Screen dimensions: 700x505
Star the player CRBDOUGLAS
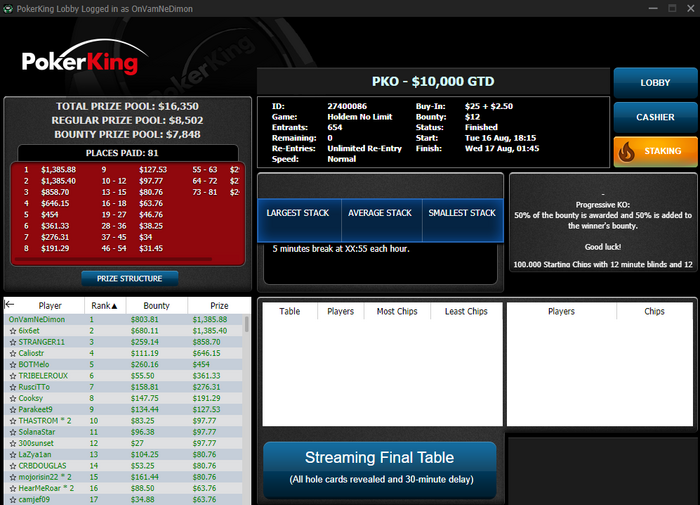[12, 466]
